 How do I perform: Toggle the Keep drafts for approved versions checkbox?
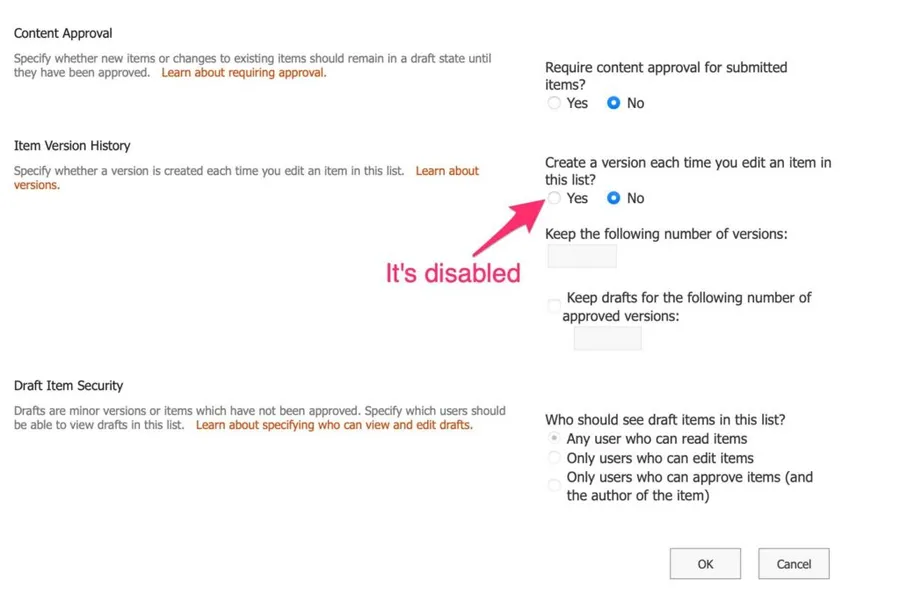tap(554, 306)
